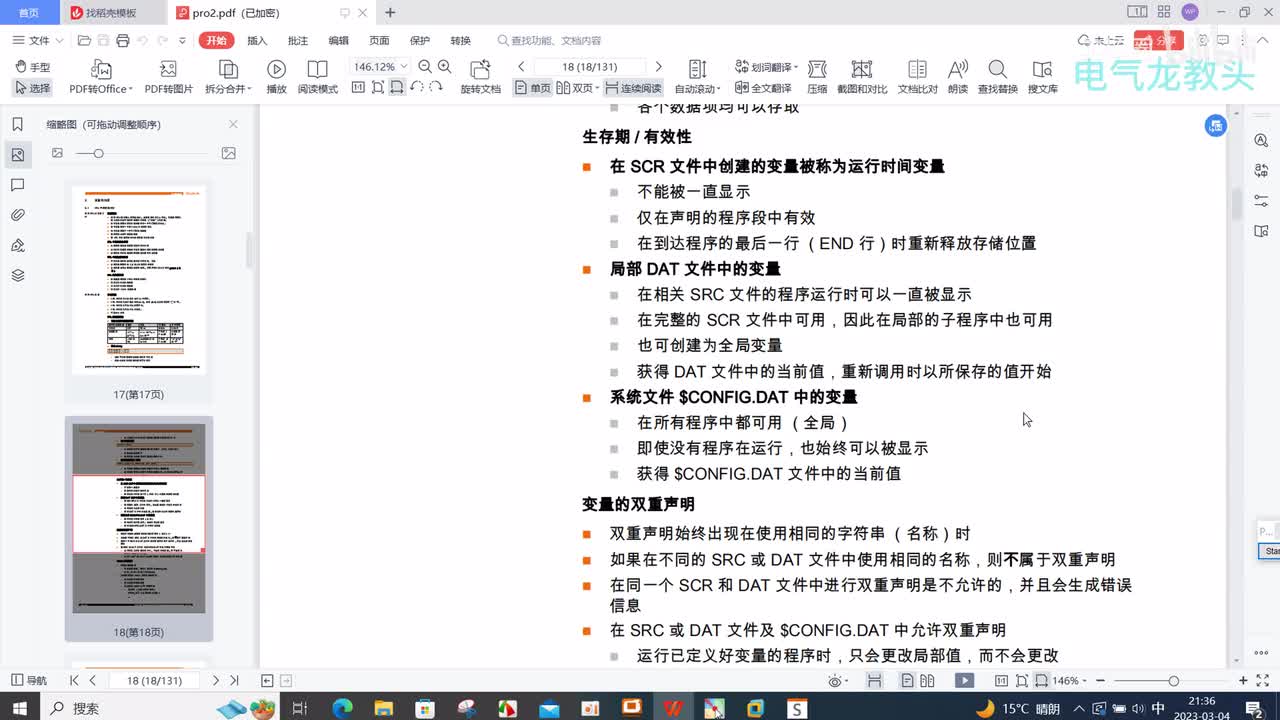Open the 编辑 ribbon tab
This screenshot has width=1280, height=720.
(x=339, y=41)
